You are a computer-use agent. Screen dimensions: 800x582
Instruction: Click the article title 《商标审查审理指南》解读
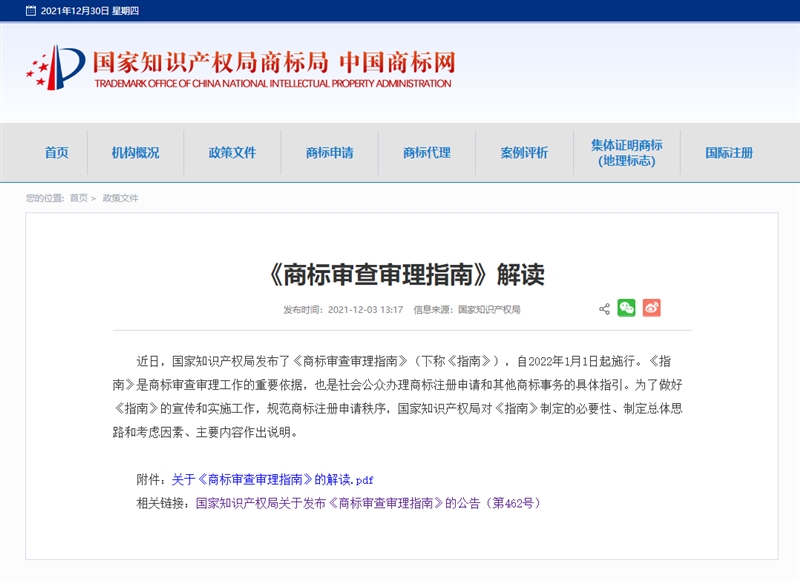[x=407, y=274]
